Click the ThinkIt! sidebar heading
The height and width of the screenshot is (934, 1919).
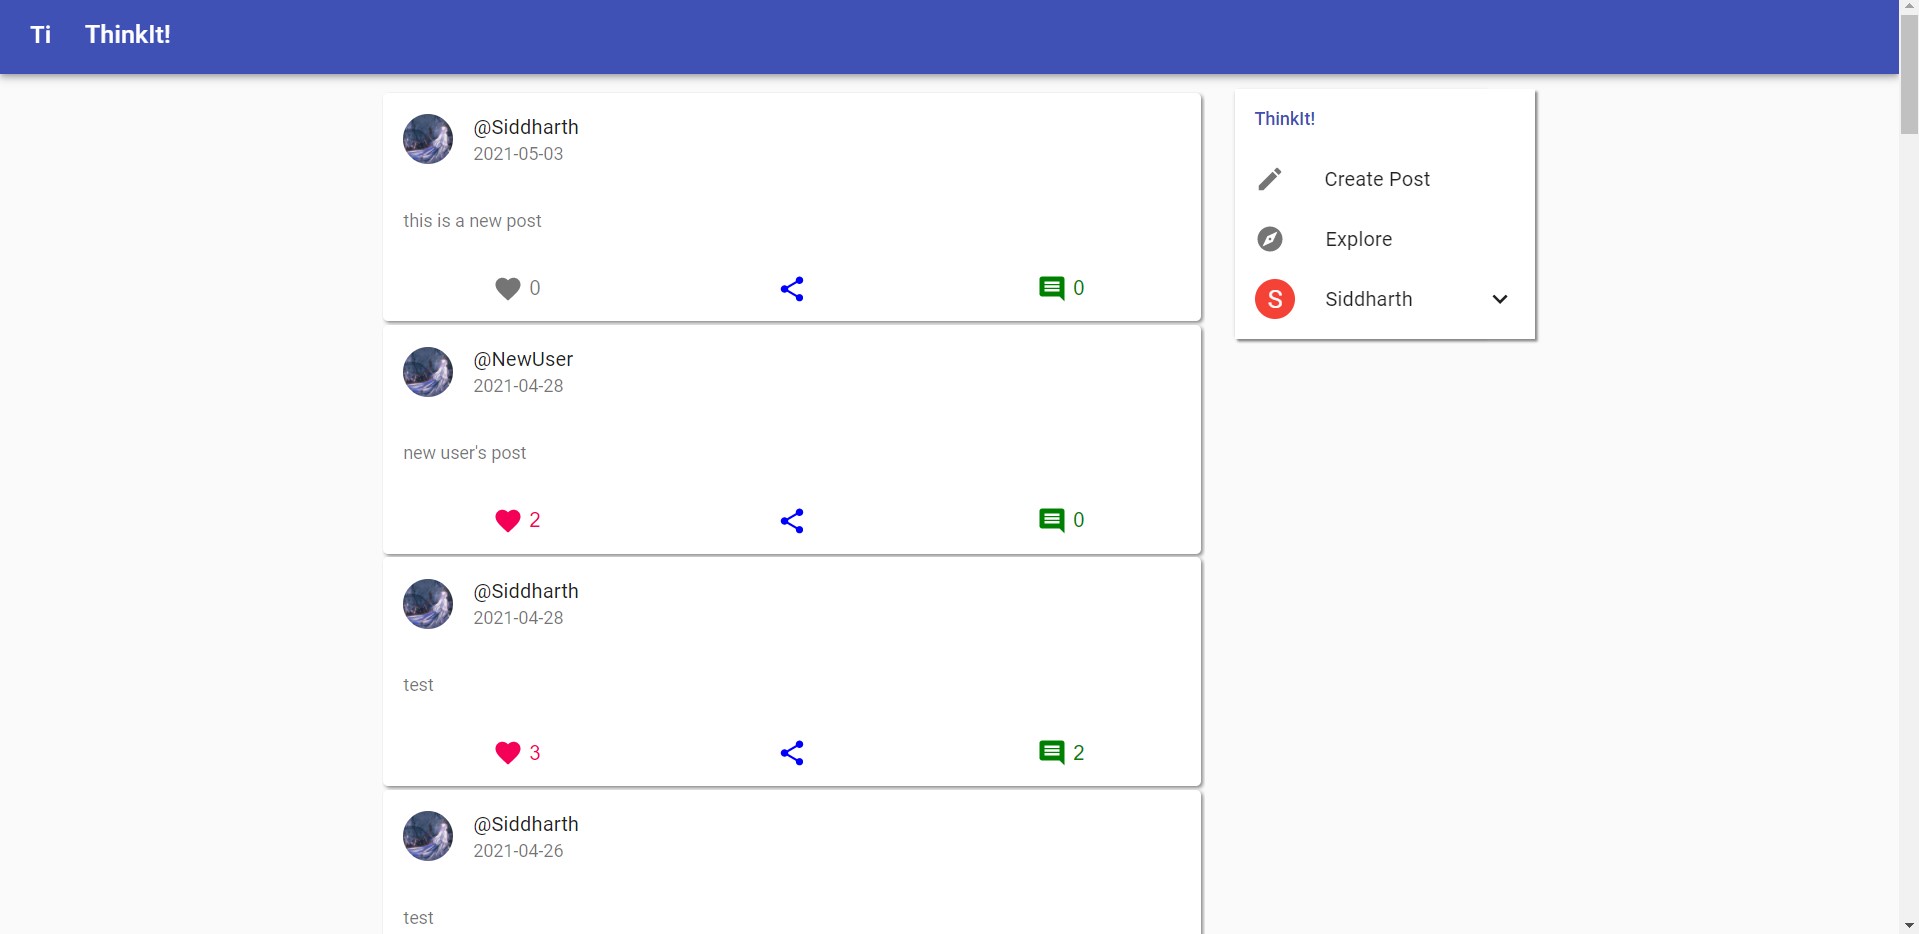pos(1285,118)
